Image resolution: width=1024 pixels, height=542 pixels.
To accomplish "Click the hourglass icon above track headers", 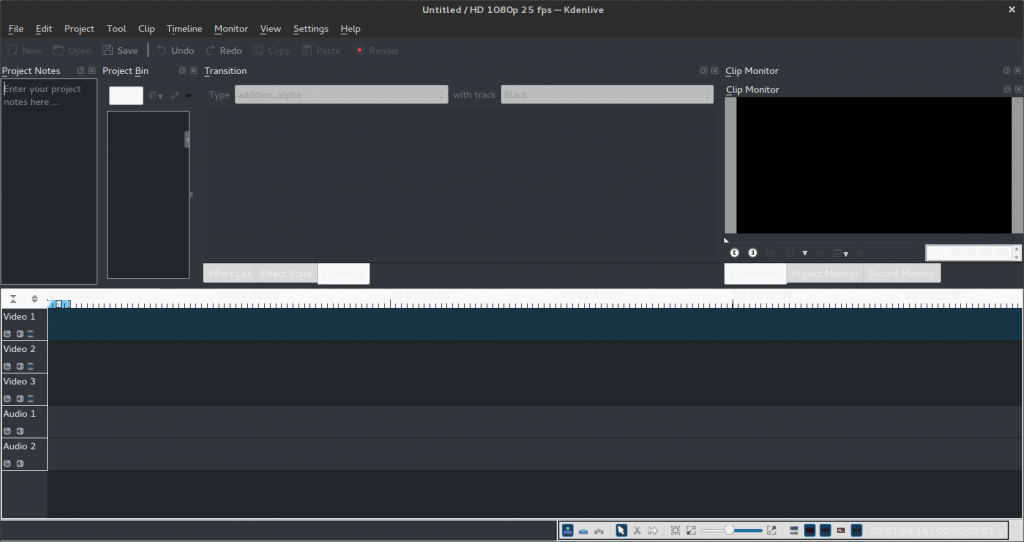I will (13, 298).
